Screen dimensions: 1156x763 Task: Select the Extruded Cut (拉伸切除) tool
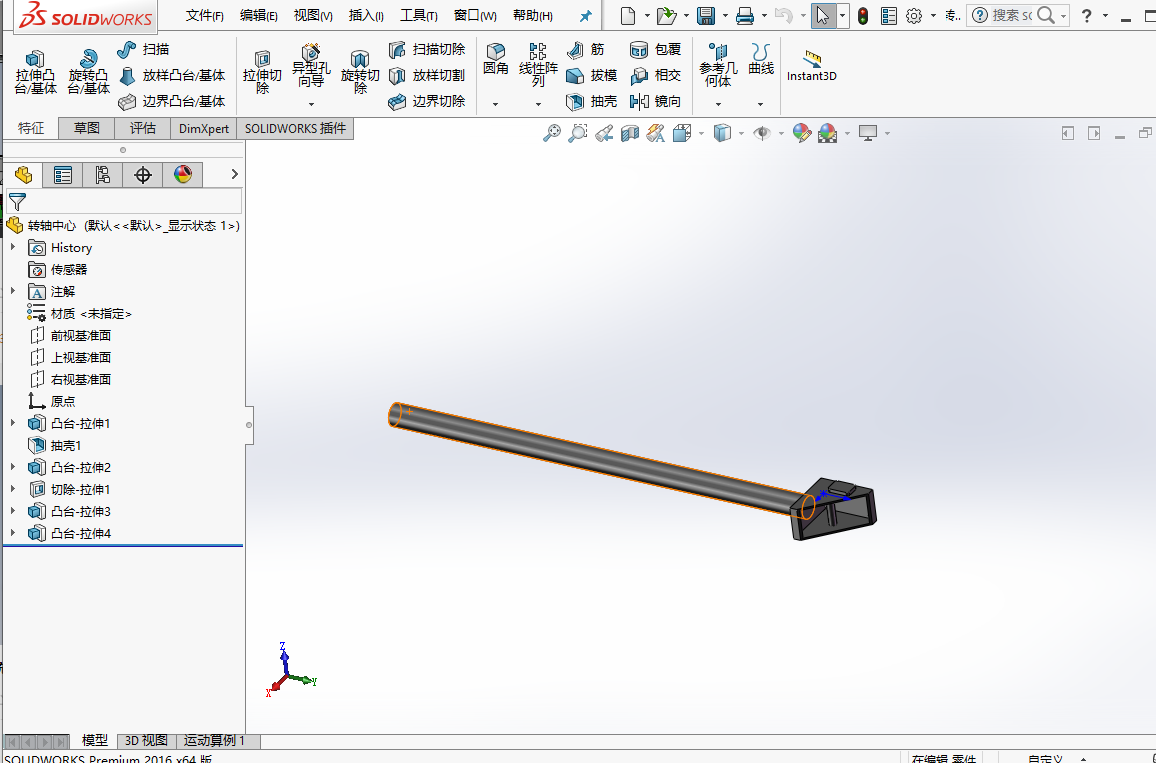(x=262, y=72)
